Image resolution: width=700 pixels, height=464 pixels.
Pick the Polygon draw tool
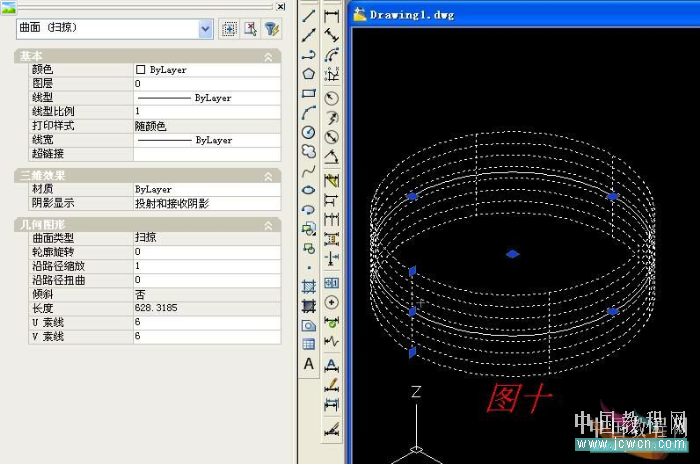click(309, 73)
